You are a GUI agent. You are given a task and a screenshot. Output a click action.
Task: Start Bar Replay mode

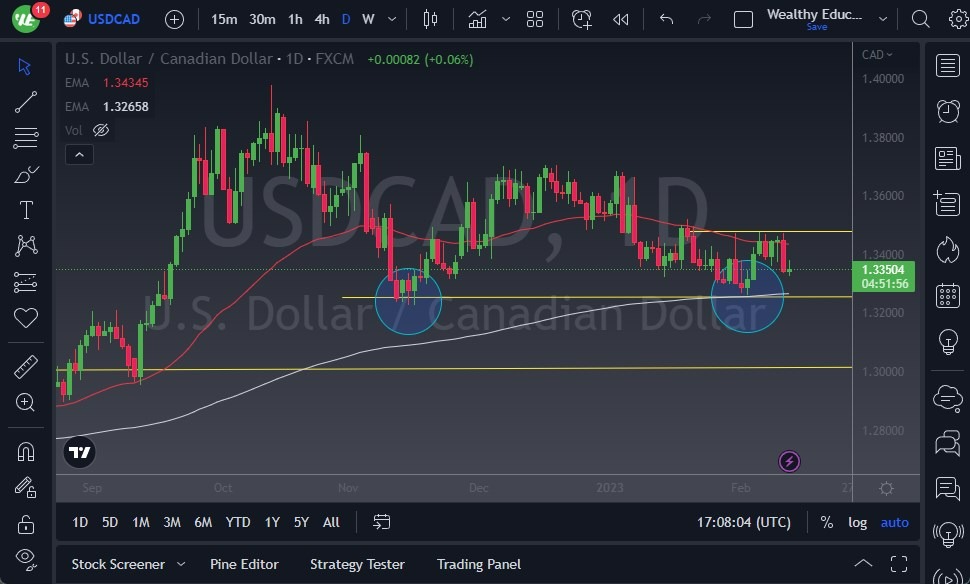[620, 18]
